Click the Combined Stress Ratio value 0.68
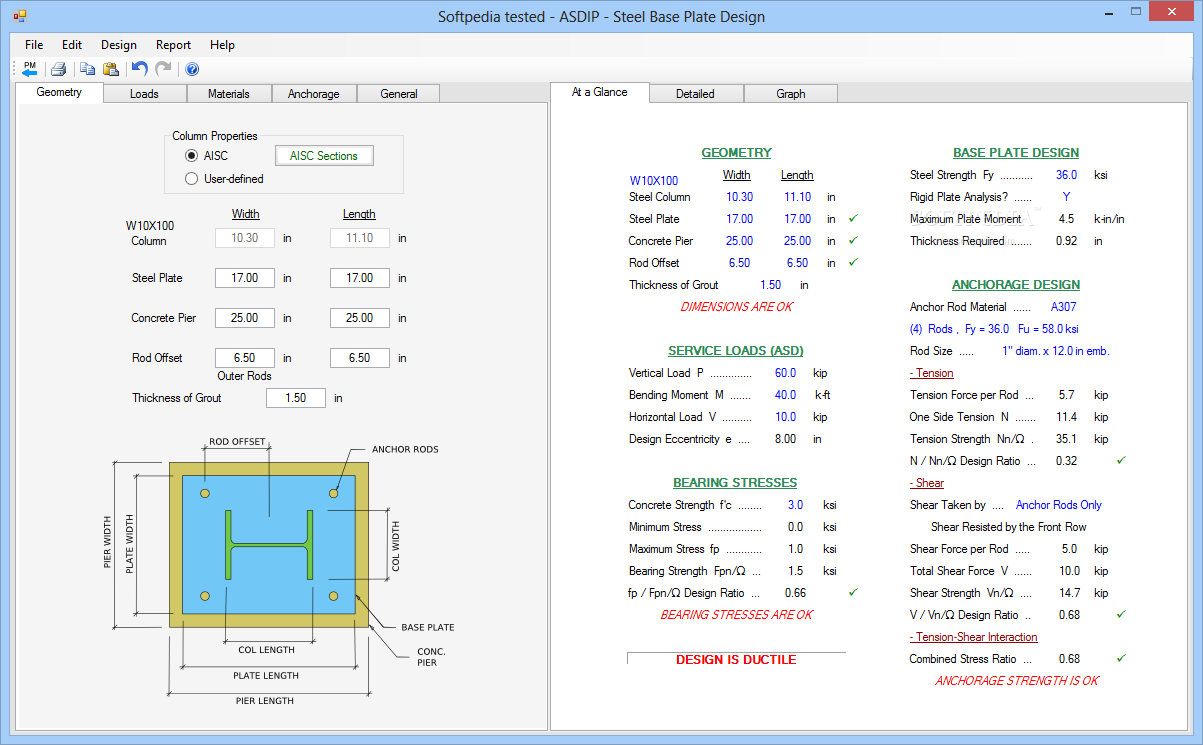Image resolution: width=1203 pixels, height=745 pixels. tap(1069, 659)
